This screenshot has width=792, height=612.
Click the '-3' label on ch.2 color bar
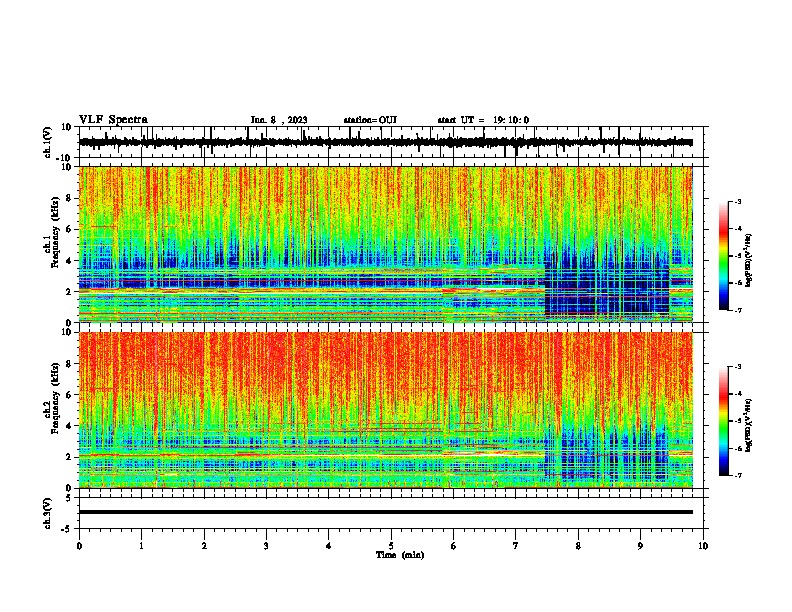pyautogui.click(x=738, y=367)
